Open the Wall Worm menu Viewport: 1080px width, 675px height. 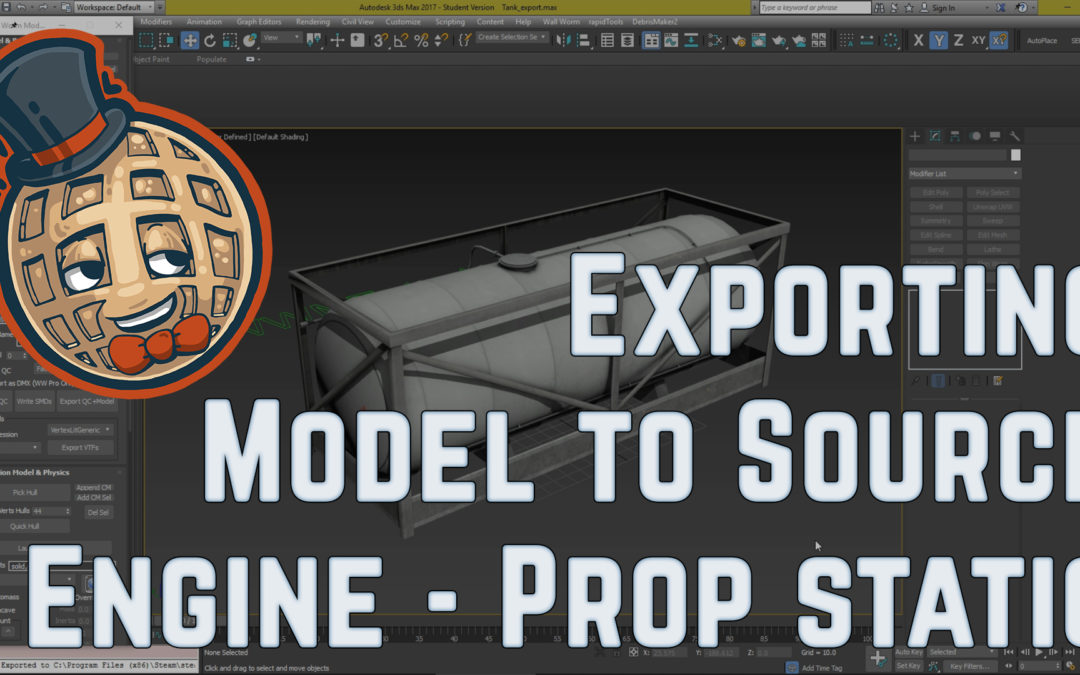pyautogui.click(x=561, y=22)
